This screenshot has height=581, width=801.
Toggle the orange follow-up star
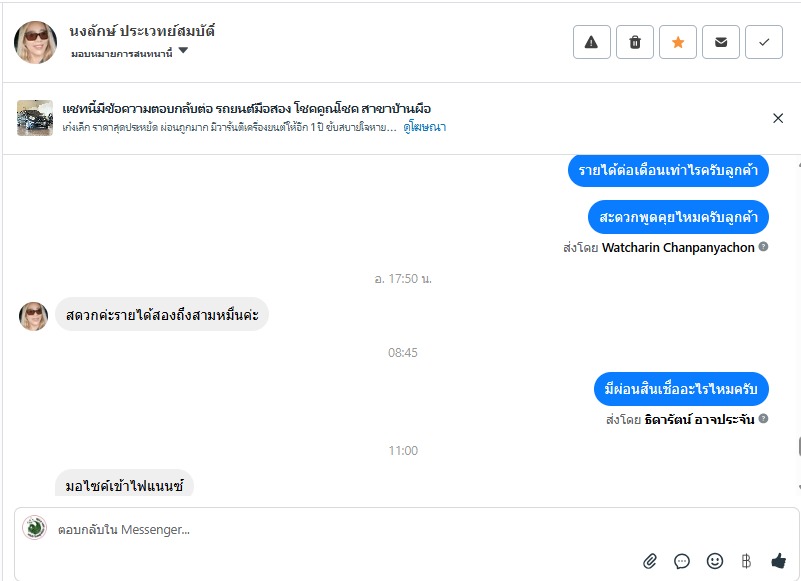[678, 42]
